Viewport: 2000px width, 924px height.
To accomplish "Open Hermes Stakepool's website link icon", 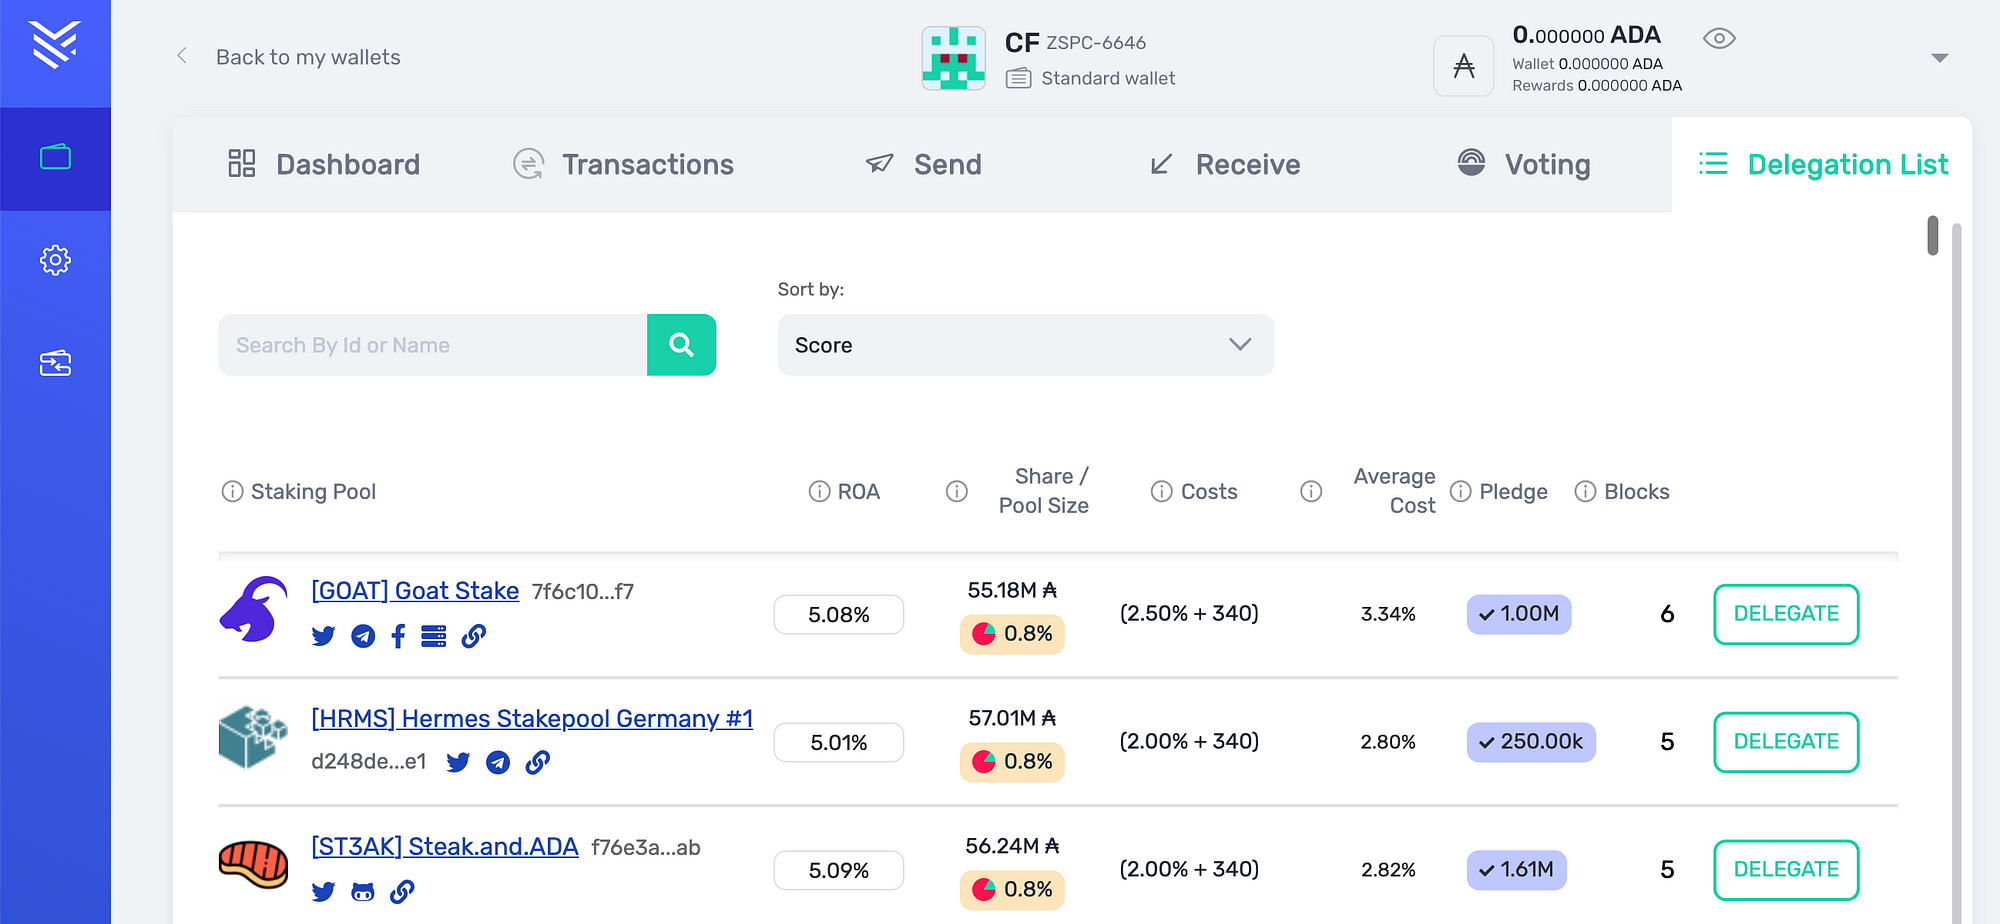I will pyautogui.click(x=538, y=763).
